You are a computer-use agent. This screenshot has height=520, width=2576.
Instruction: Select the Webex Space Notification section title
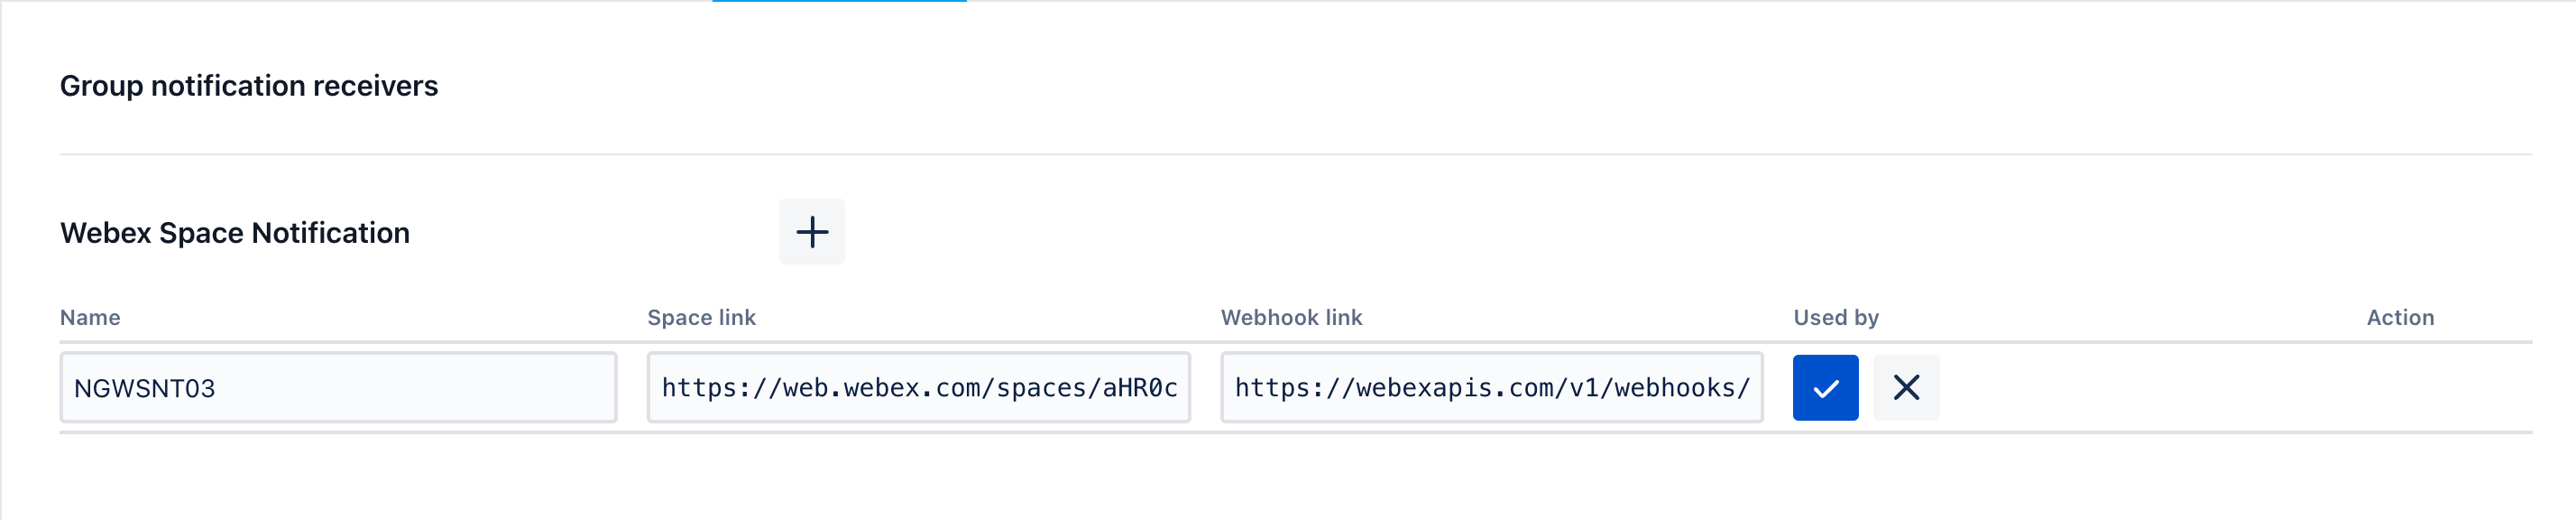click(235, 233)
